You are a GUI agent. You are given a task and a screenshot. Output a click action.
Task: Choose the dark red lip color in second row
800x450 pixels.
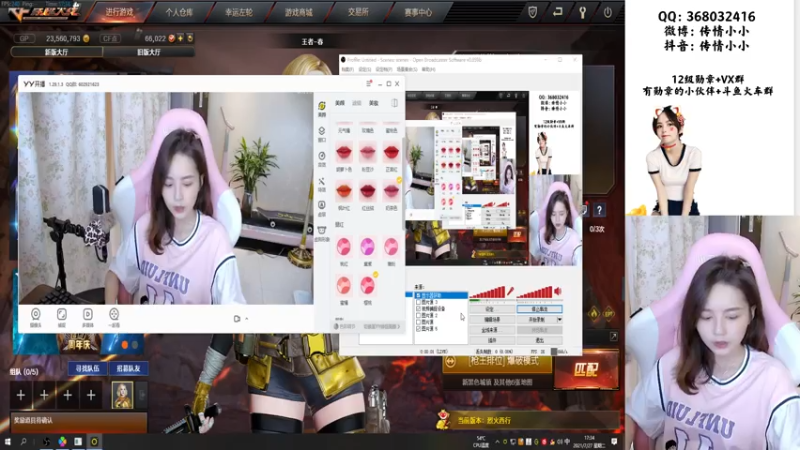click(x=367, y=191)
